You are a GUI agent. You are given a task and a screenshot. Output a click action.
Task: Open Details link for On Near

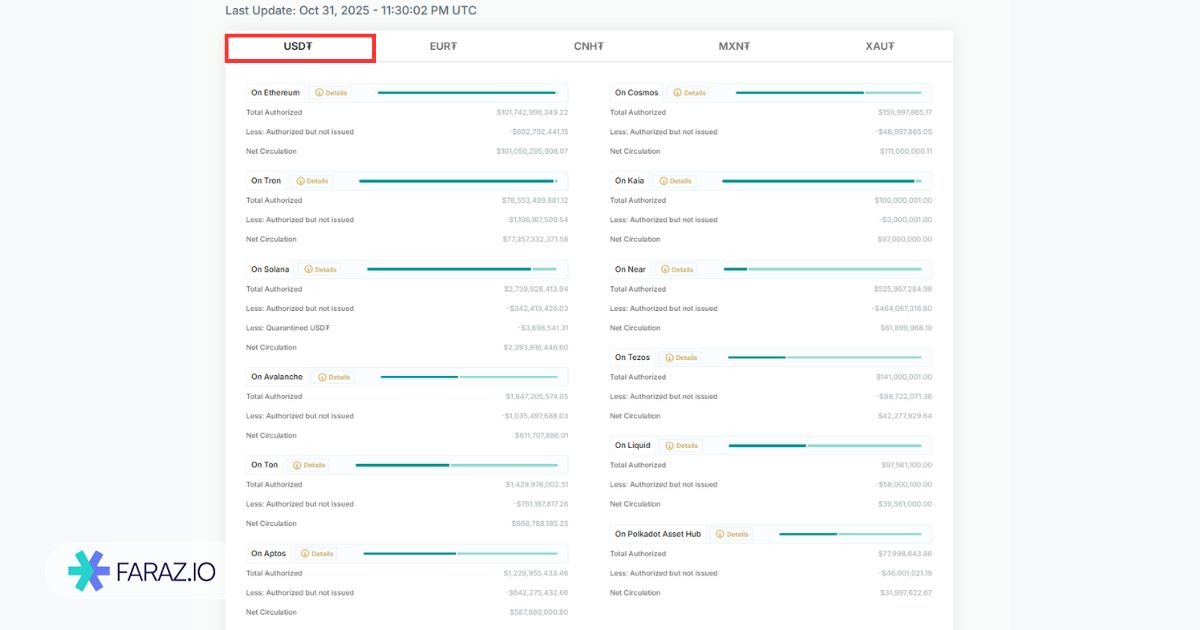676,270
